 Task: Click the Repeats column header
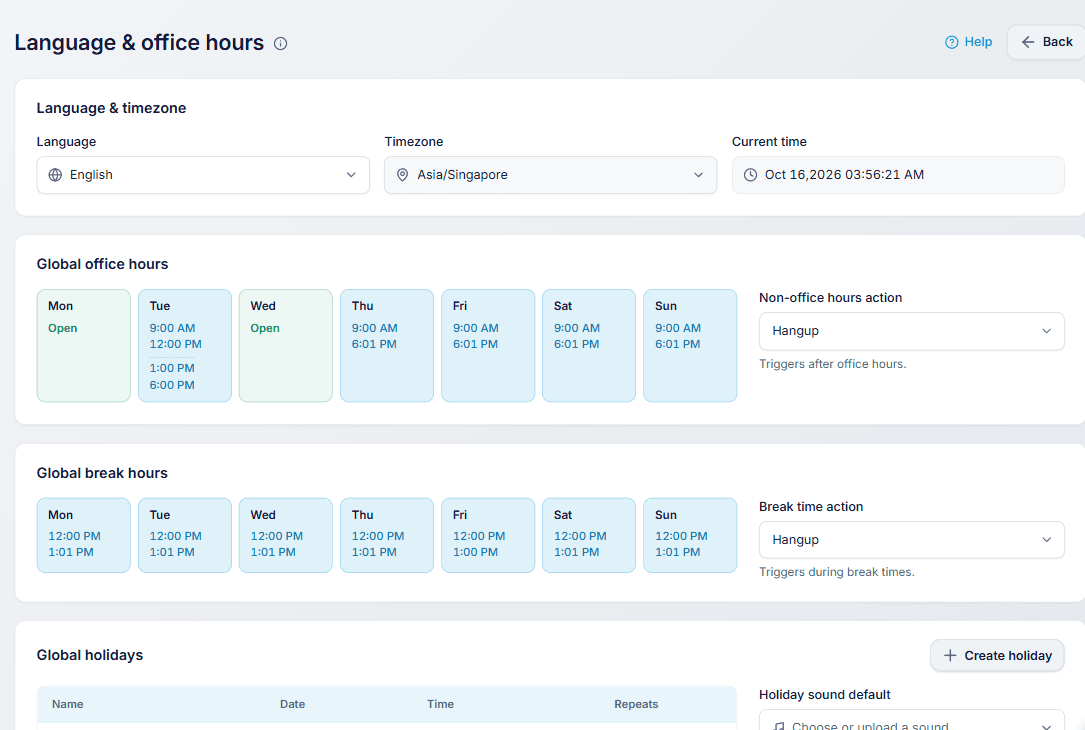[636, 704]
